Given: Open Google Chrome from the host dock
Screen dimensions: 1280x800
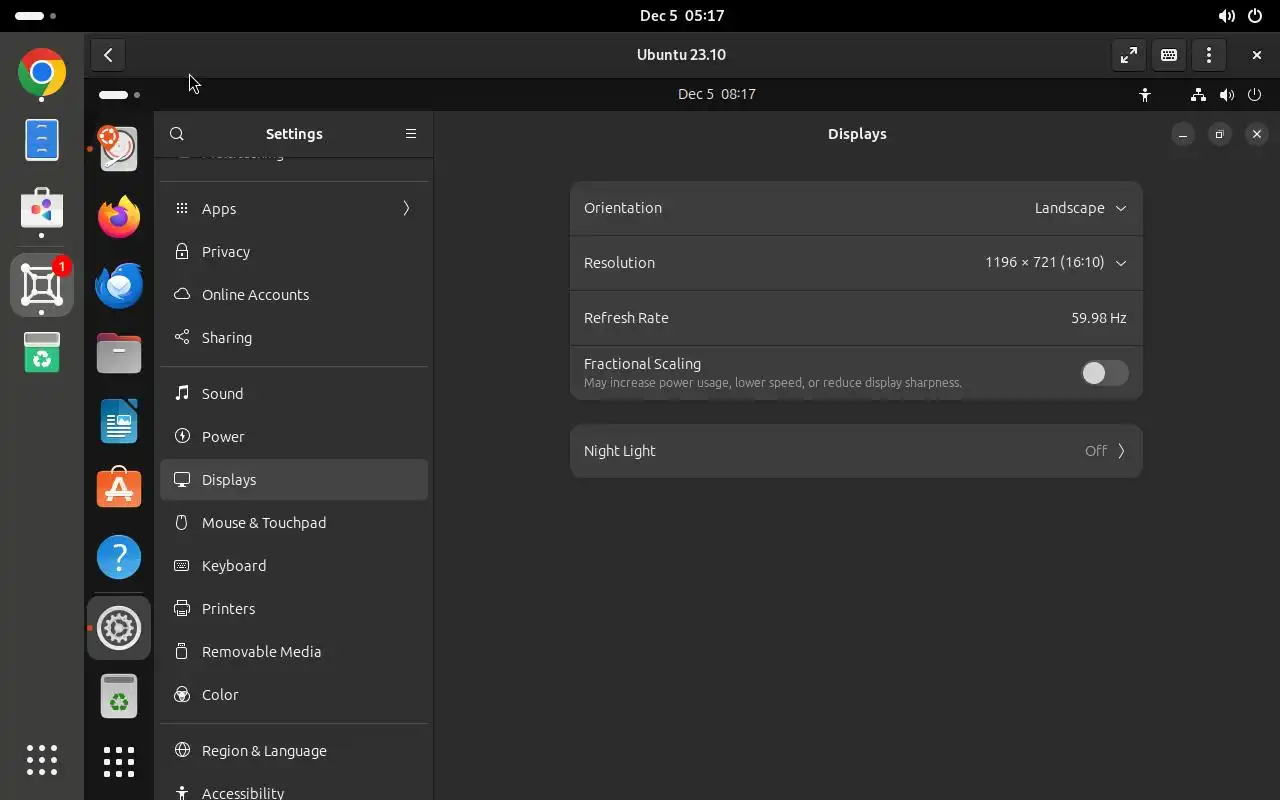Looking at the screenshot, I should pos(42,73).
